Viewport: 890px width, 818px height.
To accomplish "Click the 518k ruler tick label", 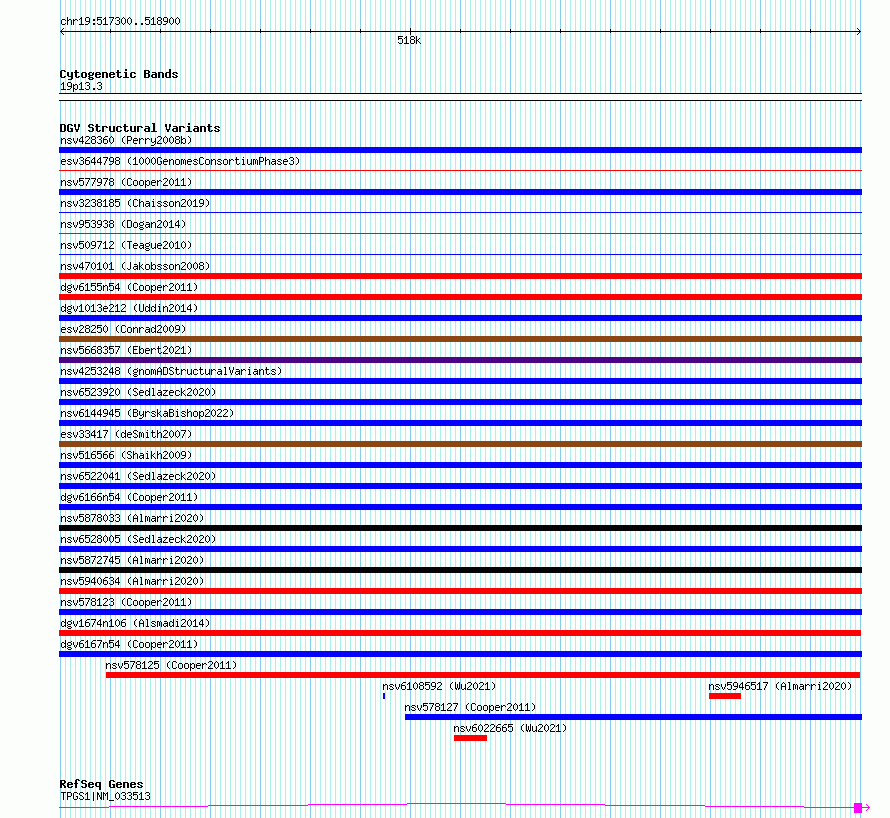I will (x=409, y=40).
